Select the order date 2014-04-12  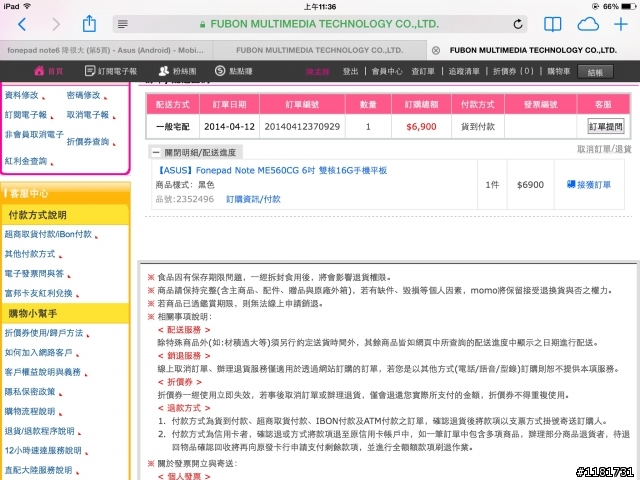click(x=229, y=127)
